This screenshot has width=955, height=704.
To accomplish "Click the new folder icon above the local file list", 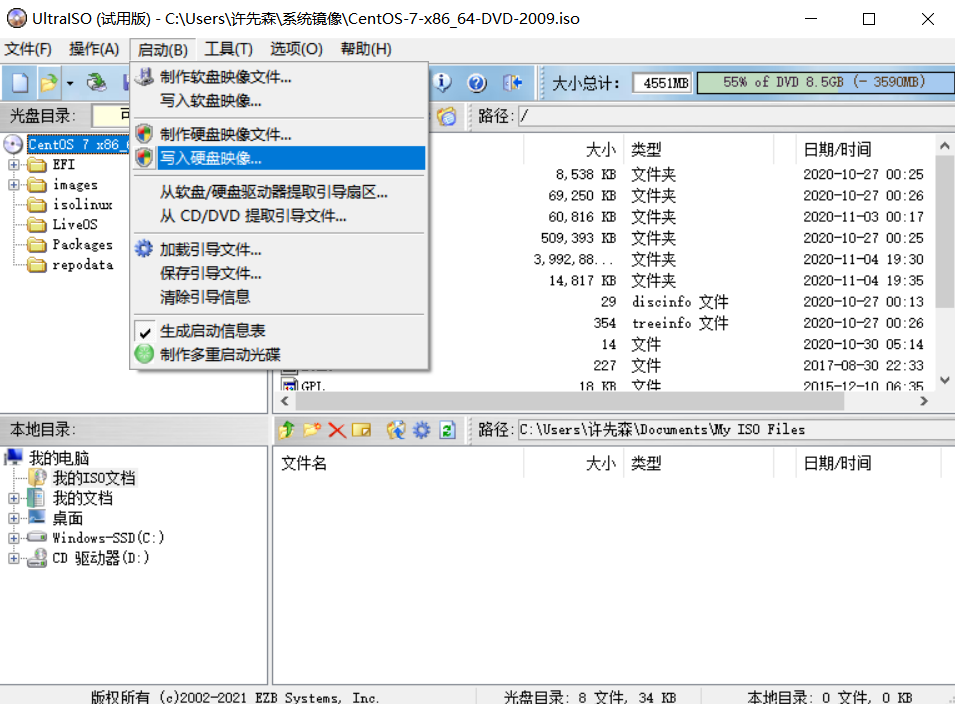I will tap(313, 430).
